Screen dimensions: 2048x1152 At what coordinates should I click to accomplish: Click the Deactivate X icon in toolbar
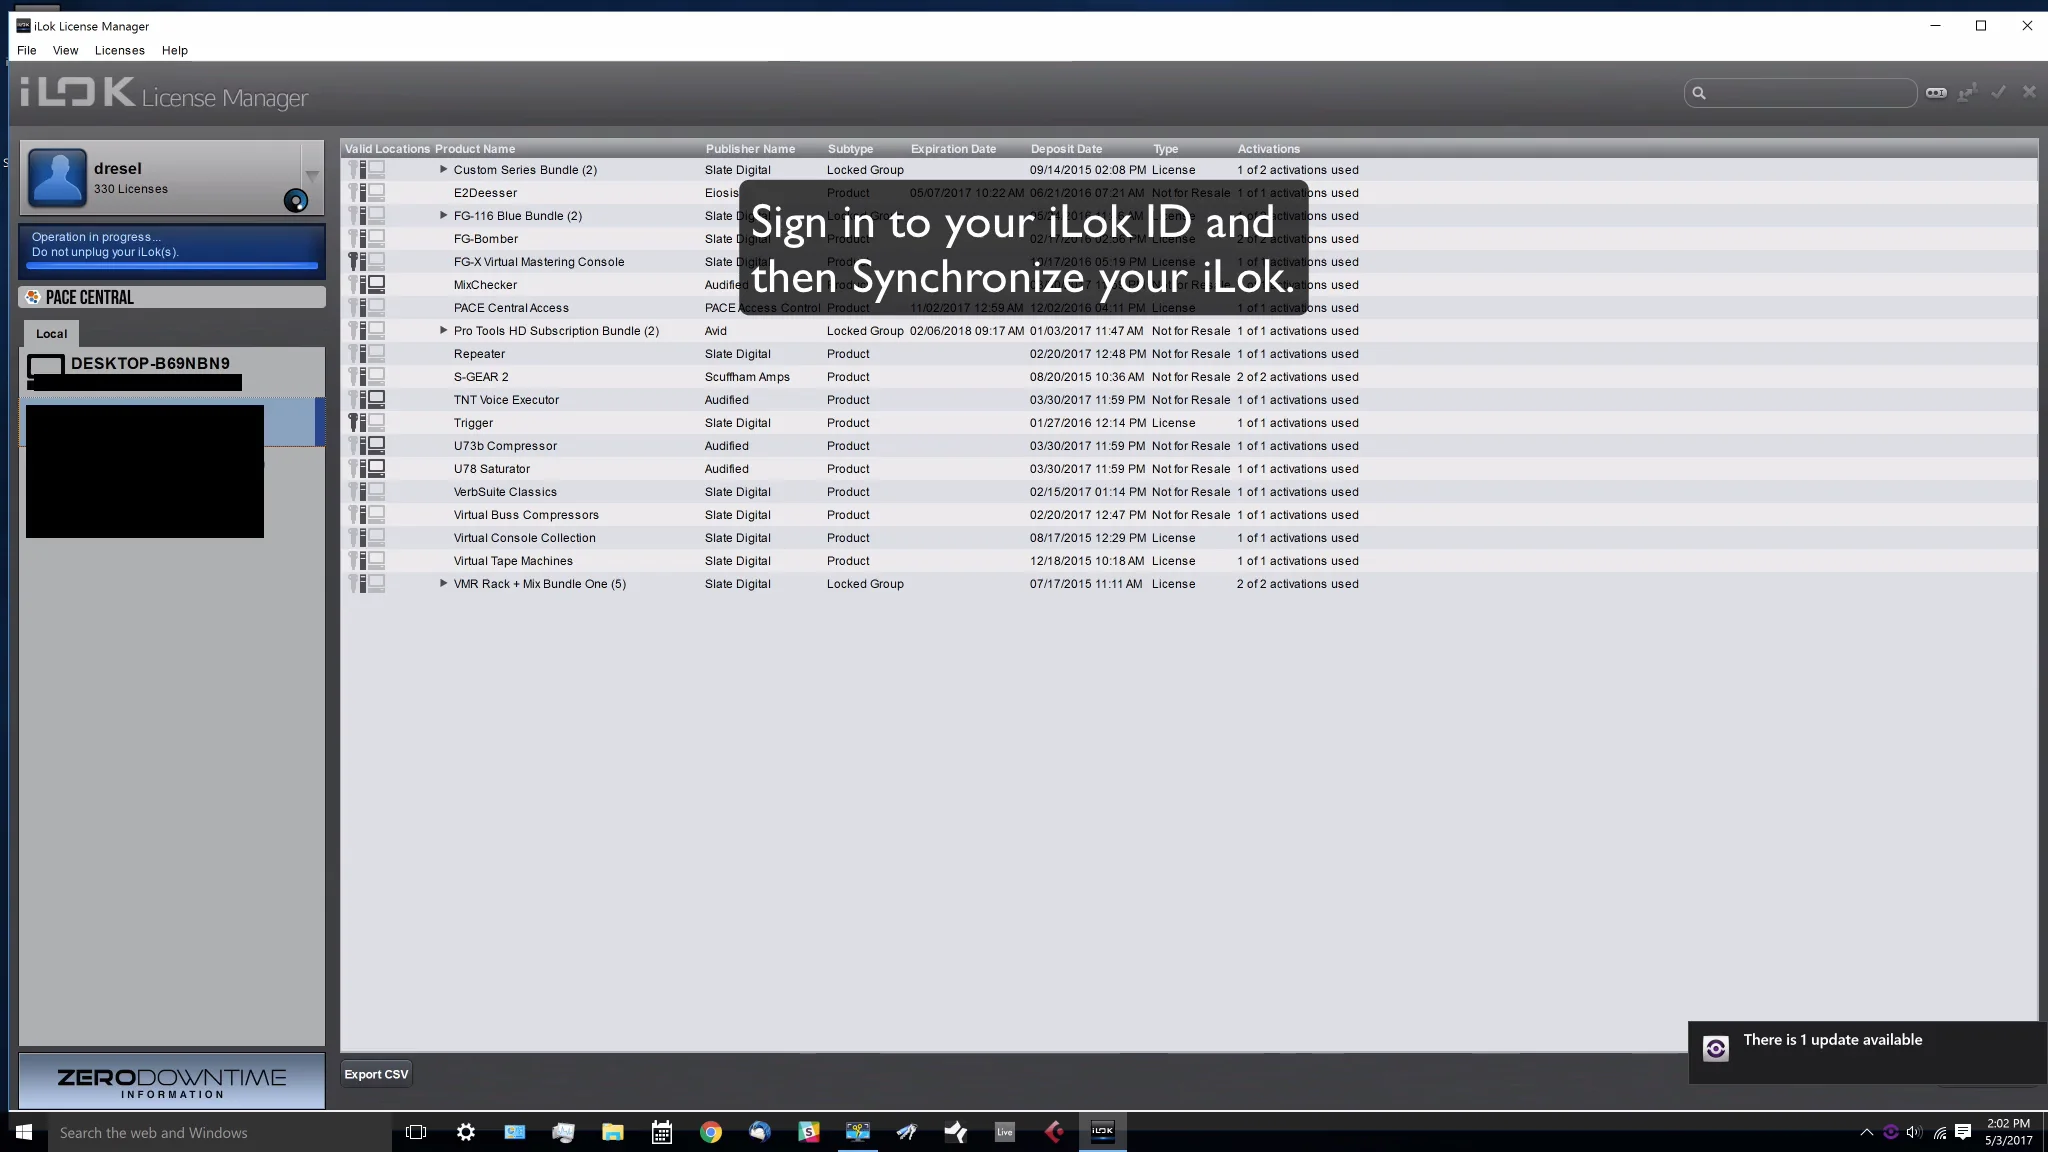tap(2029, 92)
